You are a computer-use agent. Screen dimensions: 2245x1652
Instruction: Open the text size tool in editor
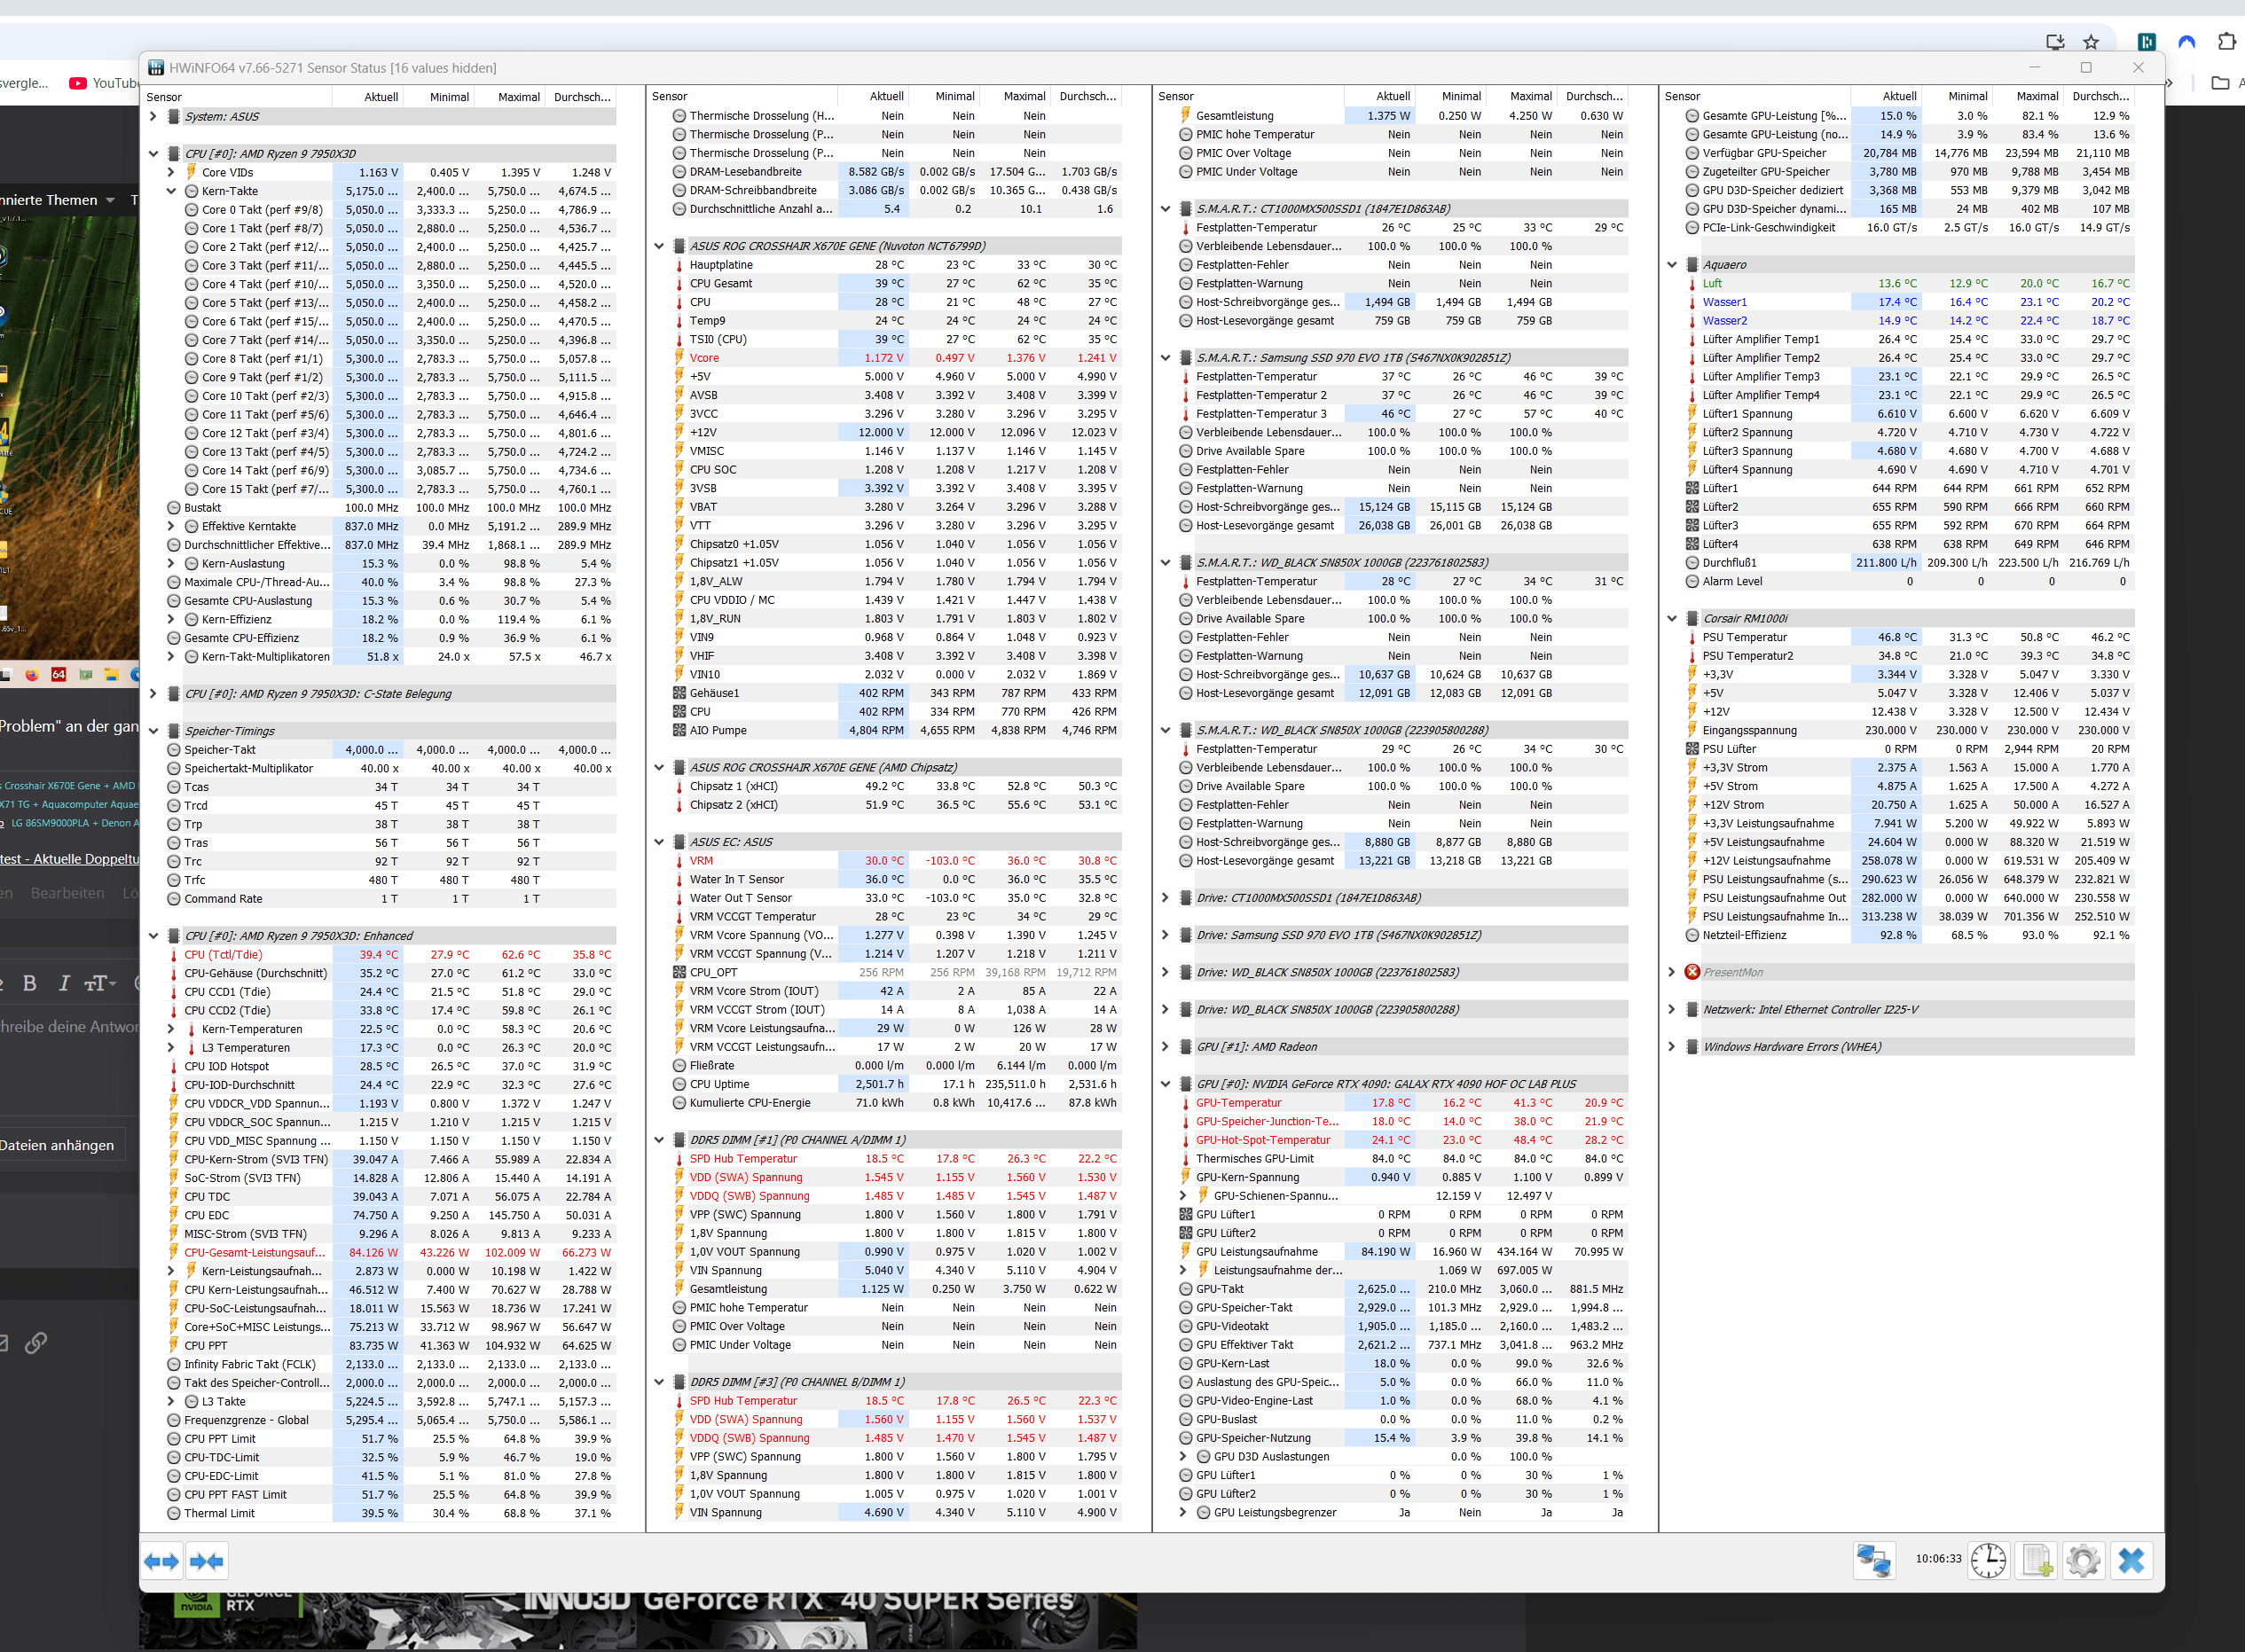99,983
